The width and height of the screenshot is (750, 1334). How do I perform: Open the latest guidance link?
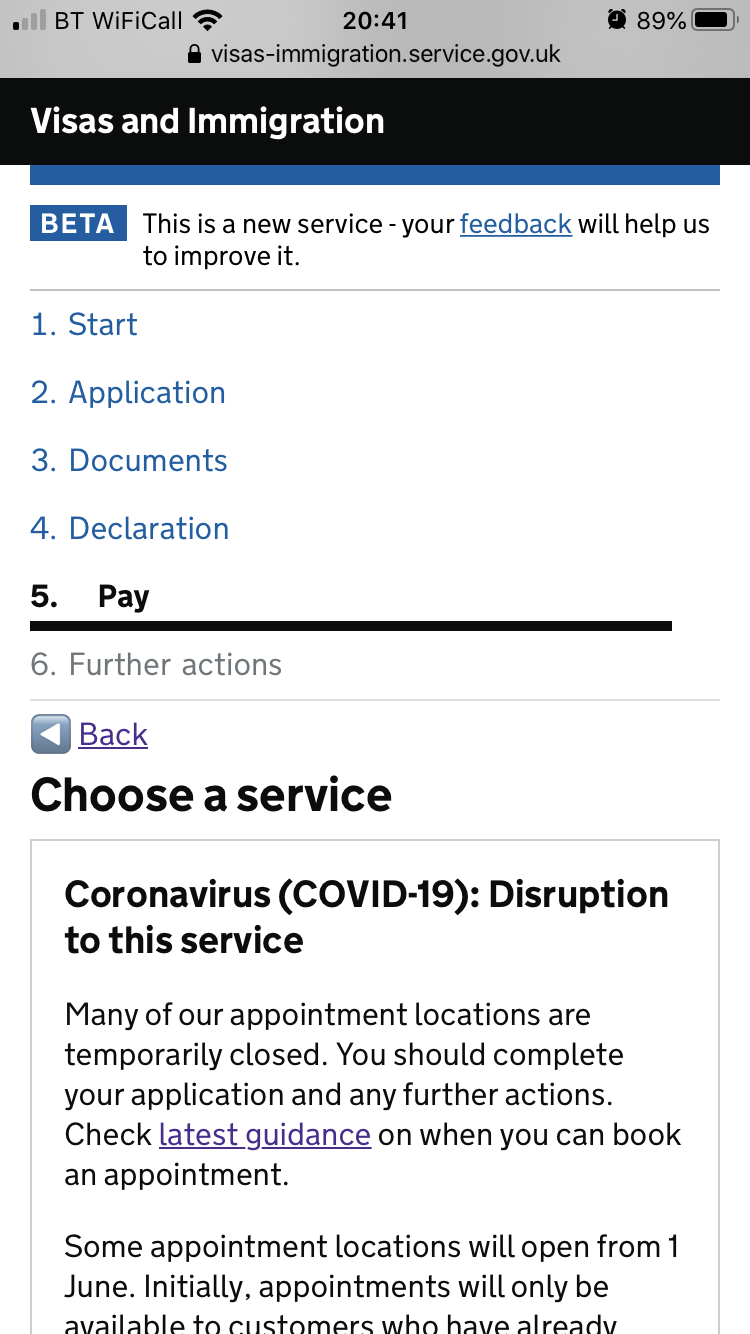point(265,1135)
